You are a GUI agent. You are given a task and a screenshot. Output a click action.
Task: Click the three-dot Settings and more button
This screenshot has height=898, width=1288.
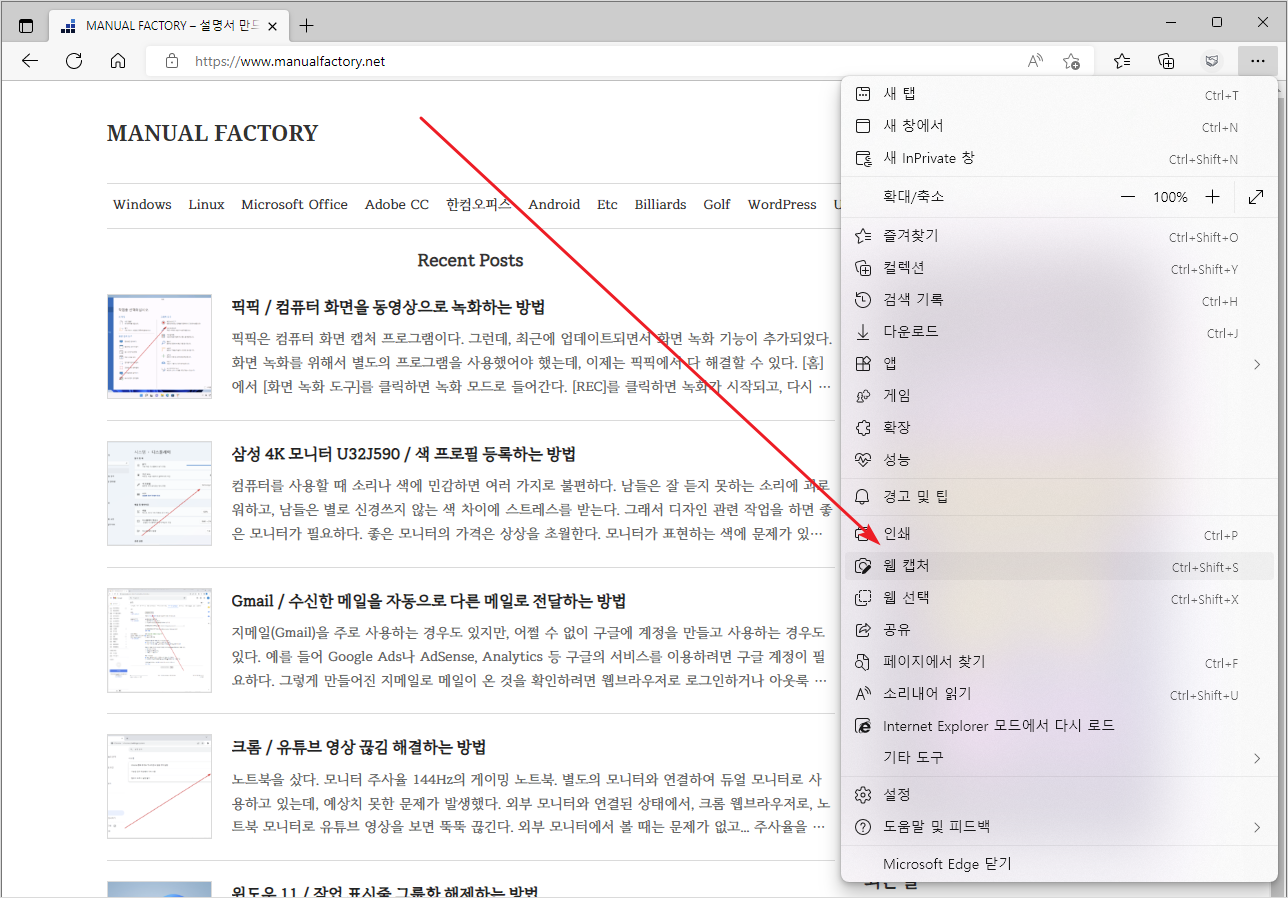tap(1257, 61)
